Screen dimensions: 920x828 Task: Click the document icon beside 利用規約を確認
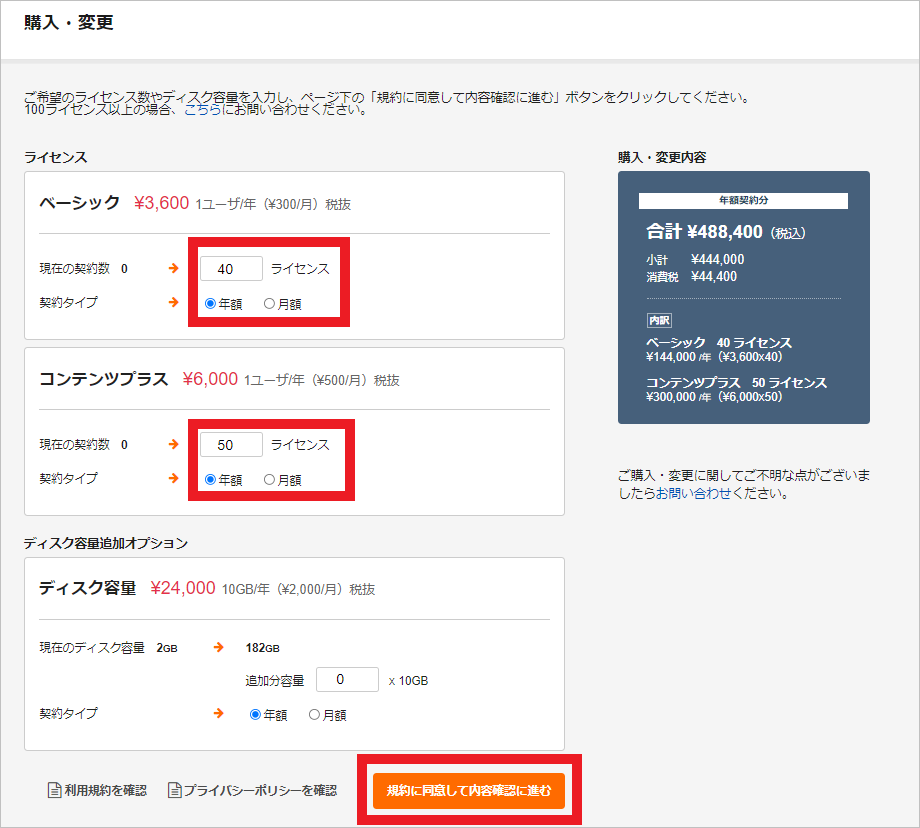55,790
